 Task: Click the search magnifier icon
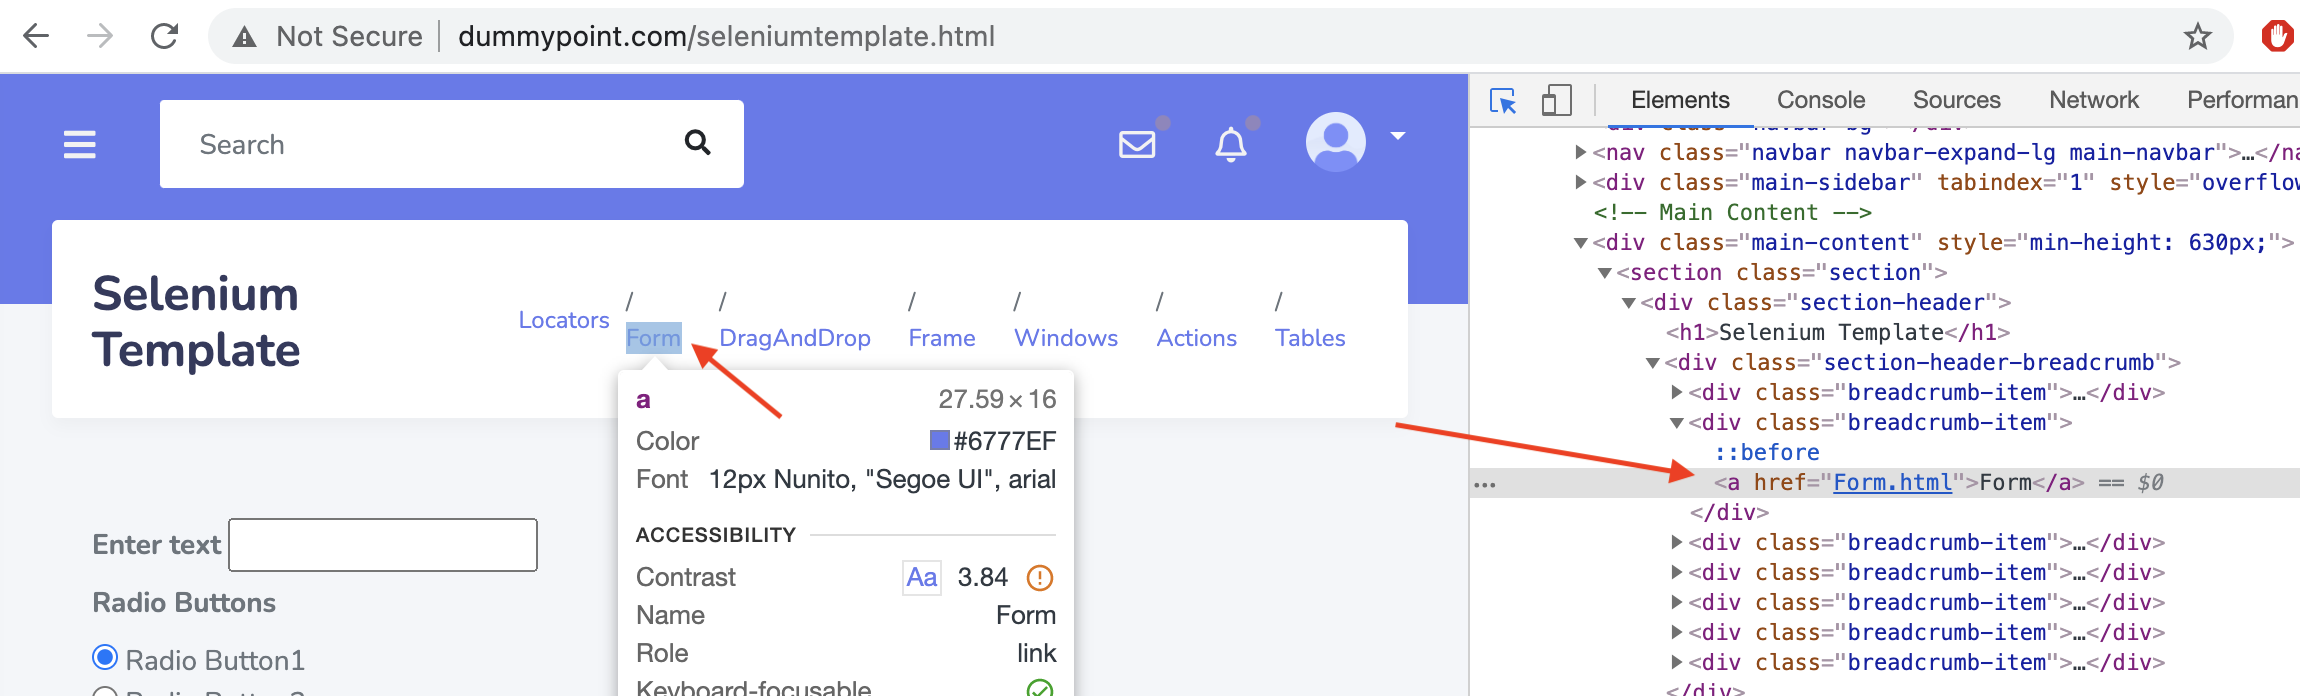pyautogui.click(x=697, y=143)
